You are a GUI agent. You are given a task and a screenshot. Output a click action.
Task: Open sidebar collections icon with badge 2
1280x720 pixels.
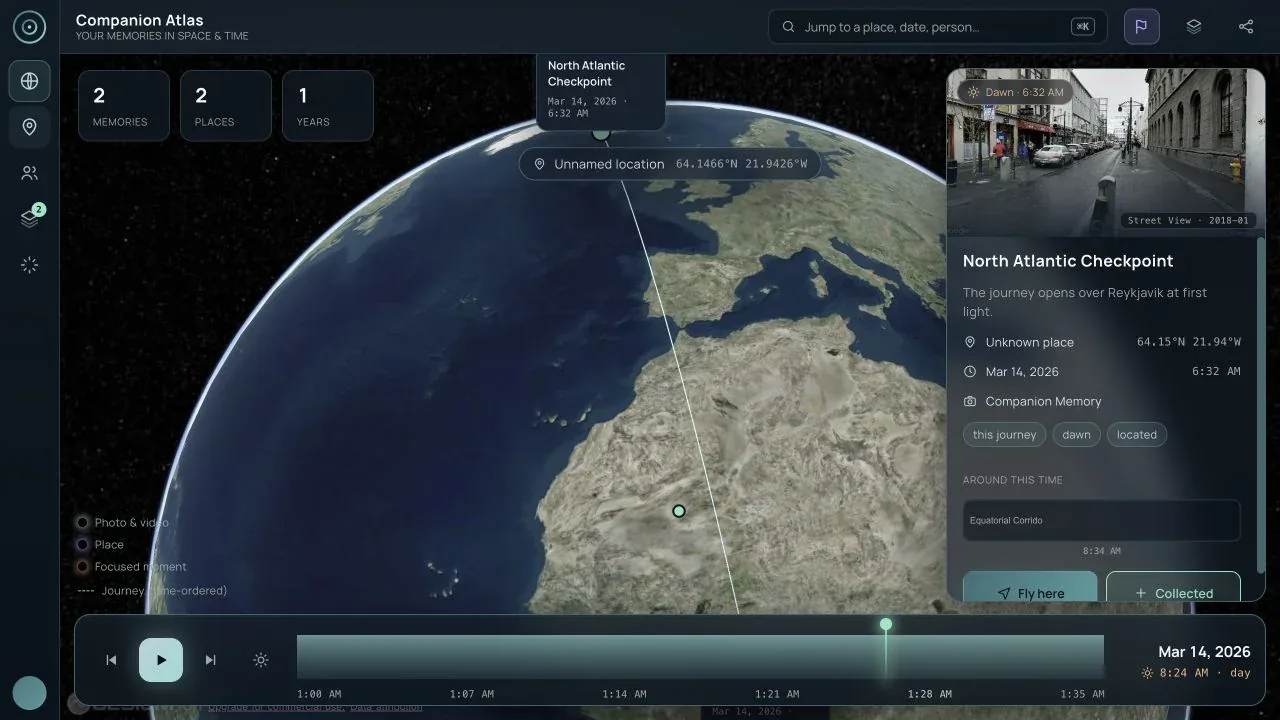29,219
